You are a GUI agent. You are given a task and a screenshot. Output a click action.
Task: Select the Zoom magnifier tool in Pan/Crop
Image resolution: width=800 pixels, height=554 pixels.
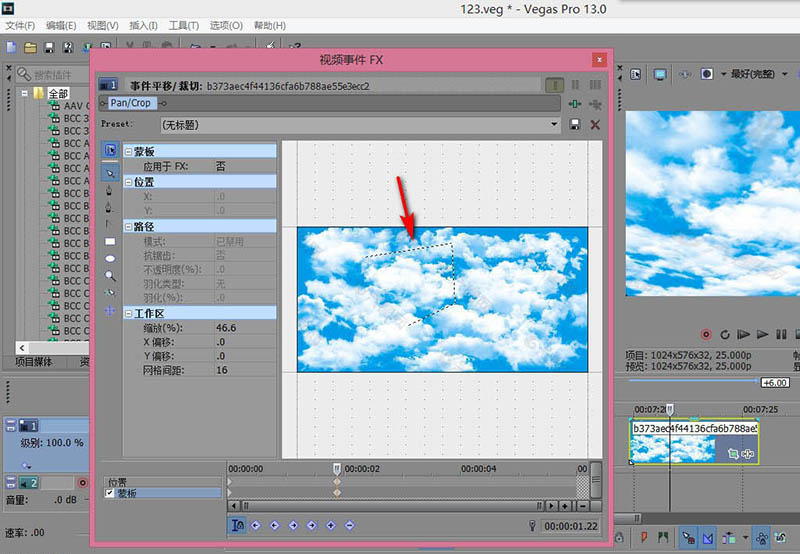[x=110, y=276]
